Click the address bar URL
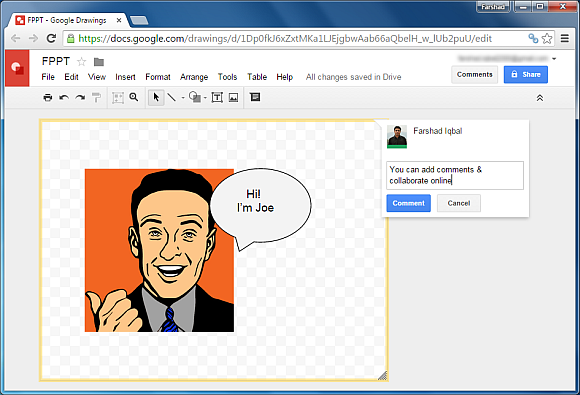 coord(285,38)
